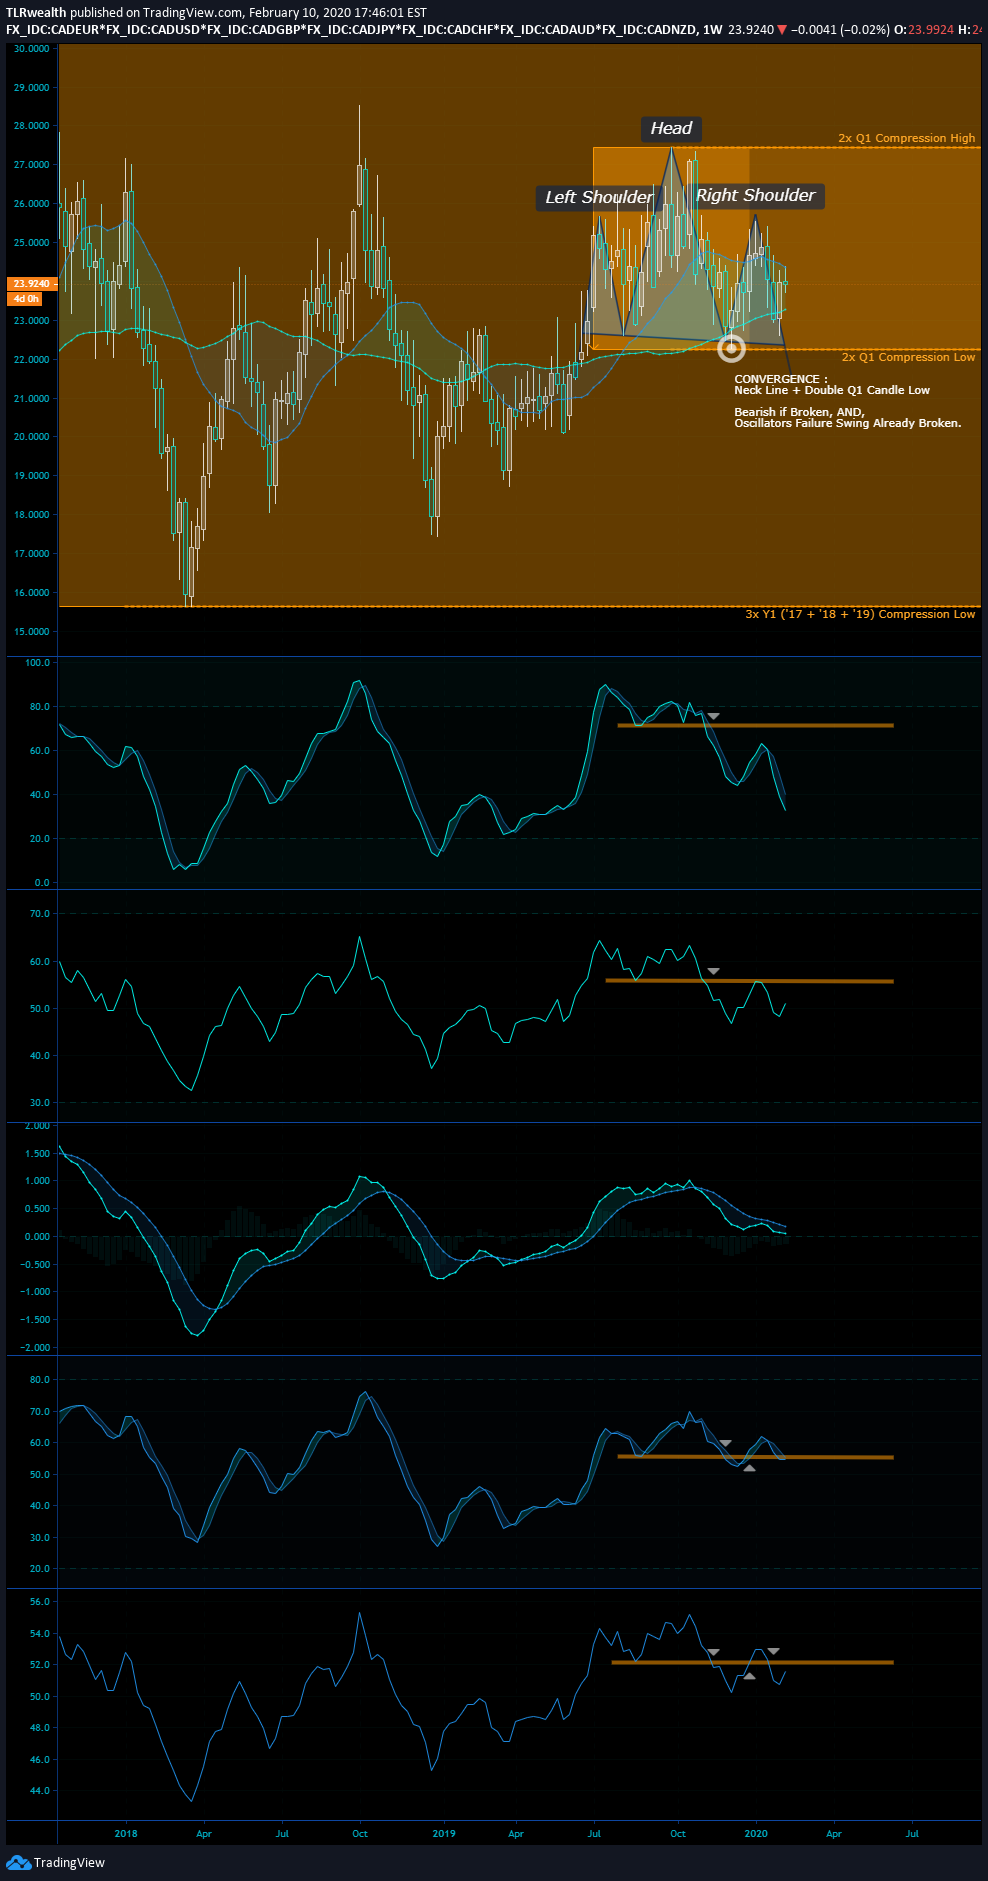Click the orange 23.9240 current price tag
Screen dimensions: 988x1881
pos(32,283)
